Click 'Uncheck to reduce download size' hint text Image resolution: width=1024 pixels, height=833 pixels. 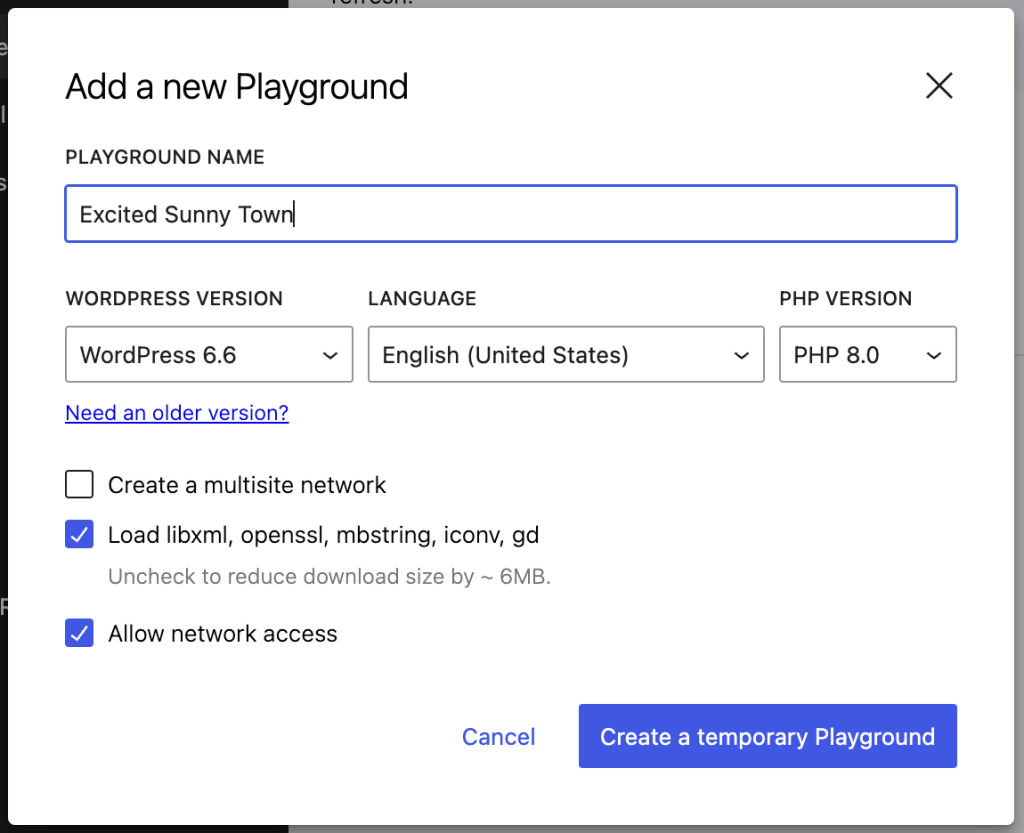coord(329,576)
